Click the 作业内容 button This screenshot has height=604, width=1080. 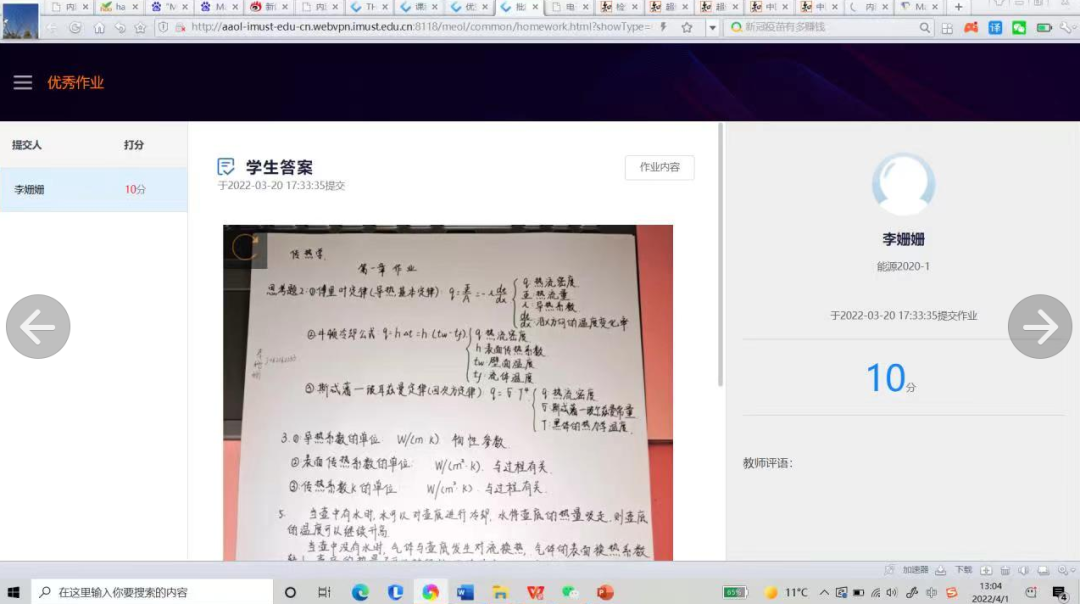(x=659, y=168)
